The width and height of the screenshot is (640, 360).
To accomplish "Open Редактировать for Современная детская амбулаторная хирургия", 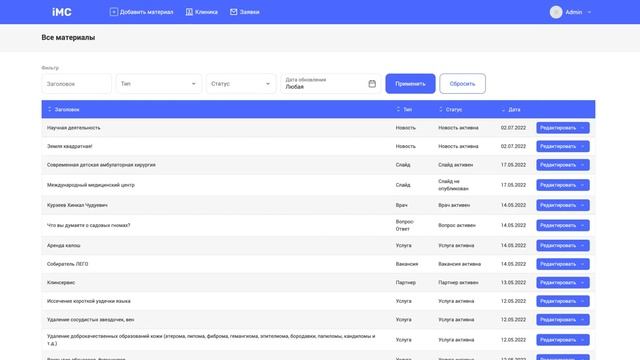I will [563, 165].
